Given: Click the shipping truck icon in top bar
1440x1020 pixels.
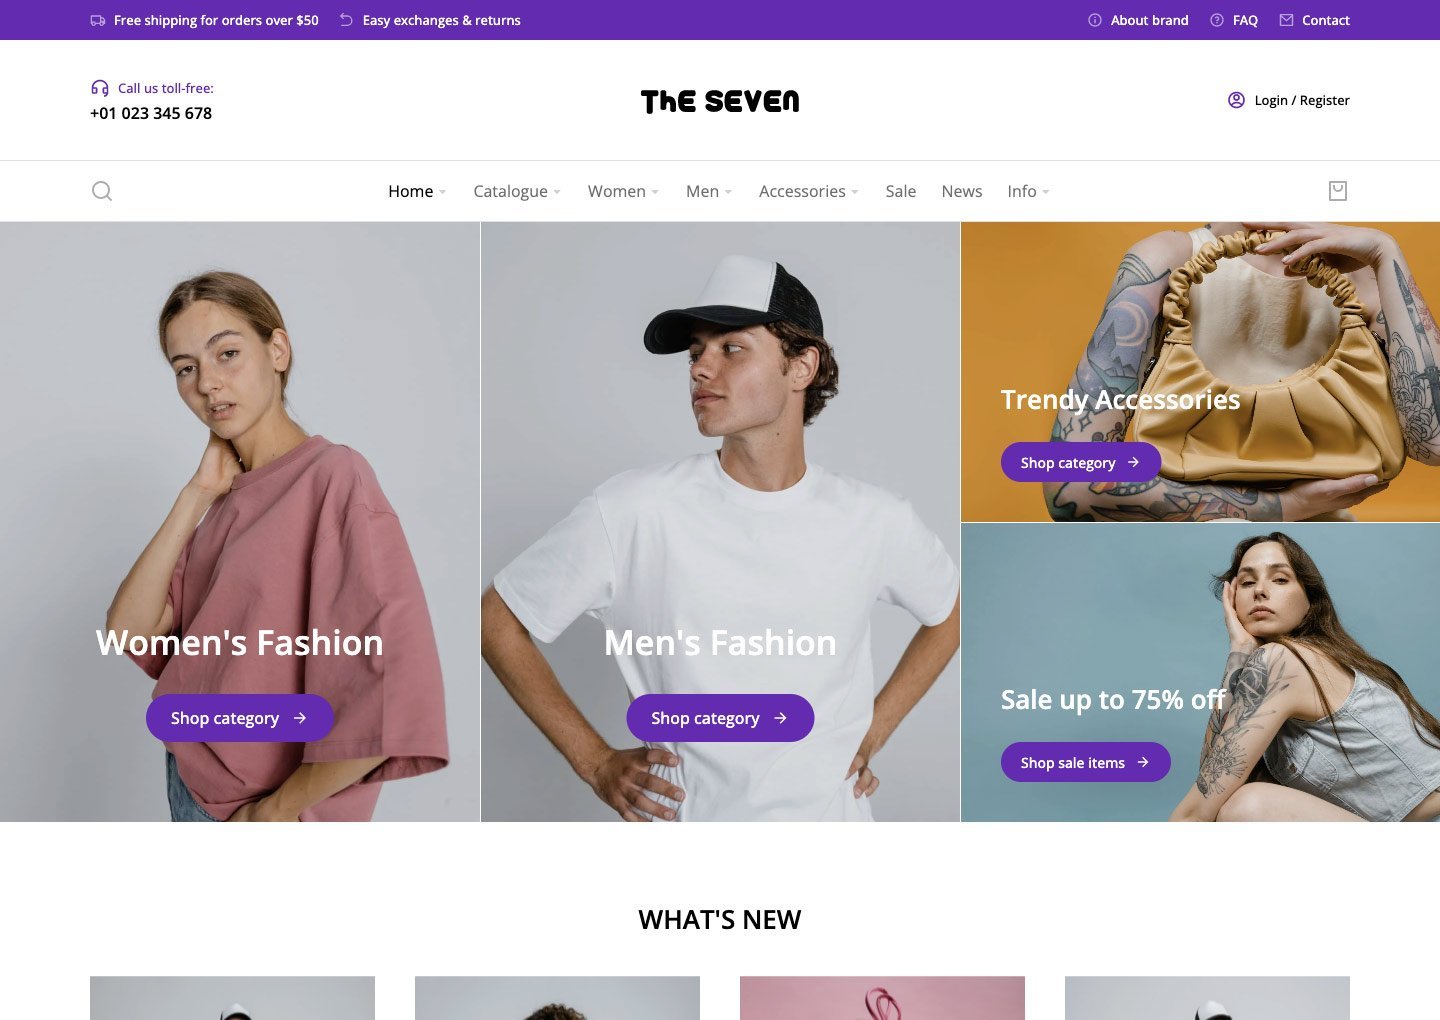Looking at the screenshot, I should 98,20.
